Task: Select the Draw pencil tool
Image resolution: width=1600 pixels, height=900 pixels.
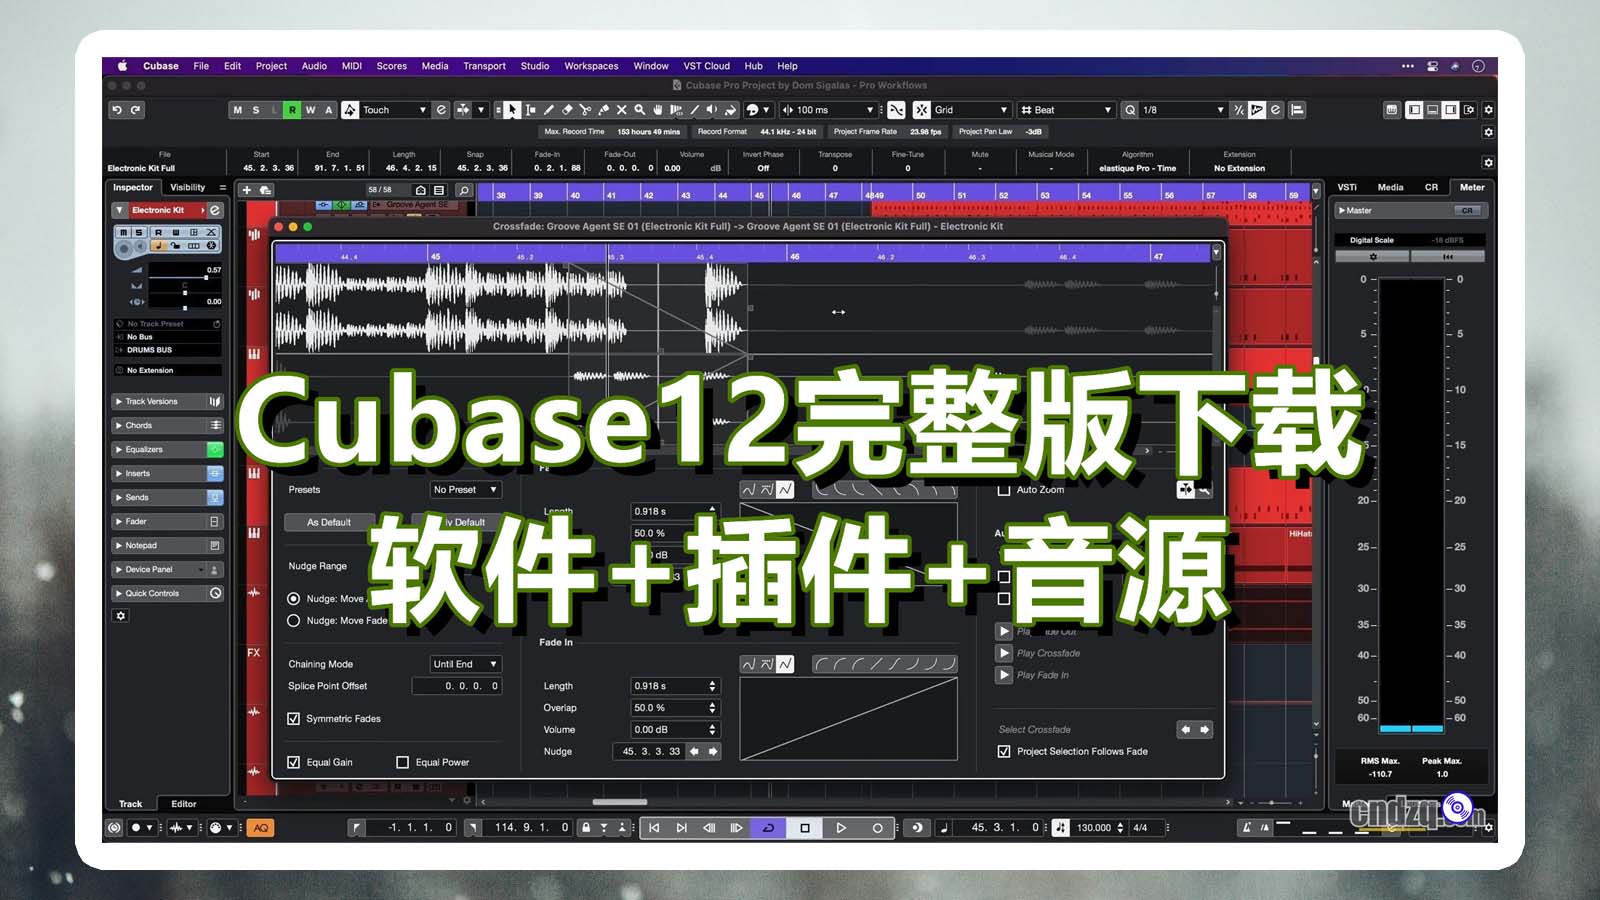Action: click(x=548, y=110)
